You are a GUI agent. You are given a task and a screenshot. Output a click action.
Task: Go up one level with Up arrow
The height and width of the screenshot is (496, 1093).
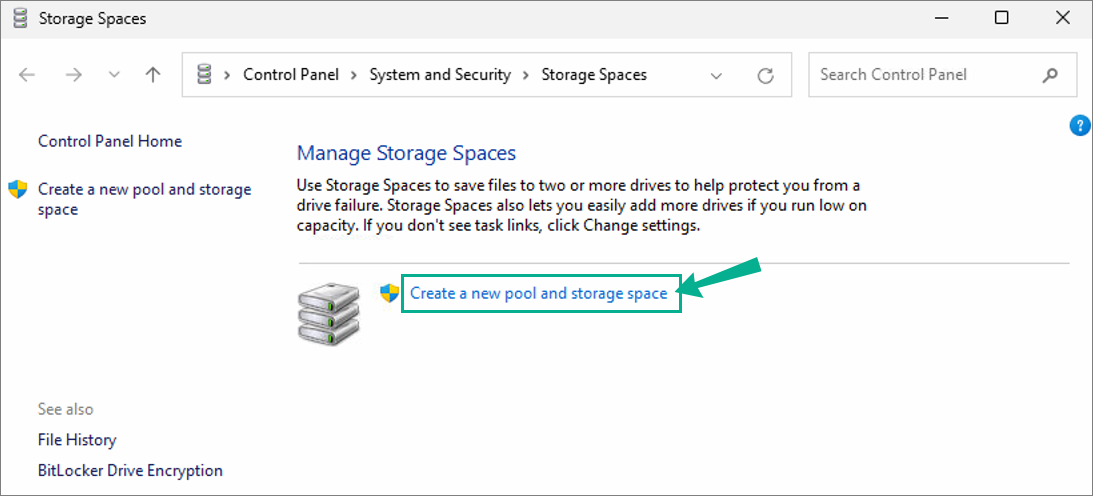pyautogui.click(x=152, y=75)
